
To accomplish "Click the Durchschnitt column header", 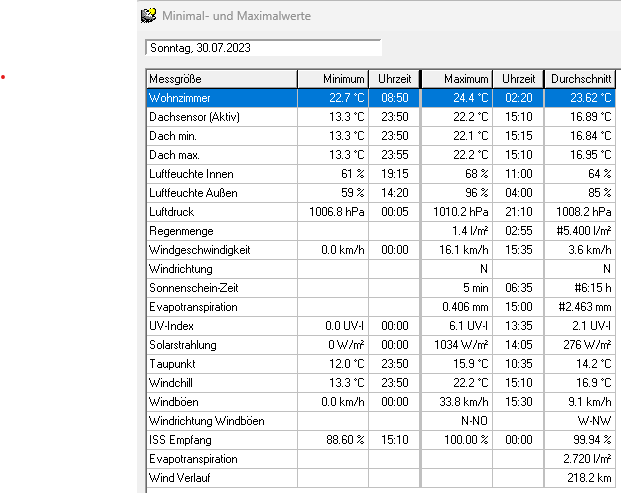I will pos(580,79).
